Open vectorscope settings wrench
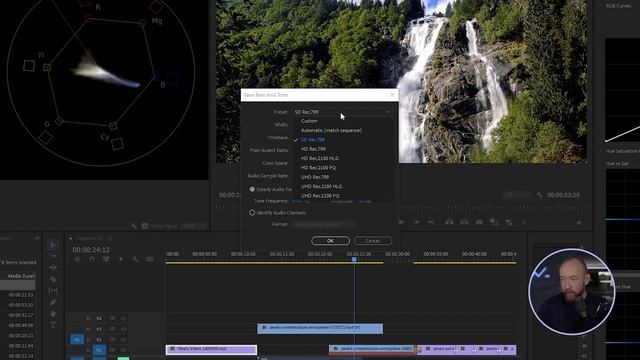The height and width of the screenshot is (360, 640). point(134,226)
